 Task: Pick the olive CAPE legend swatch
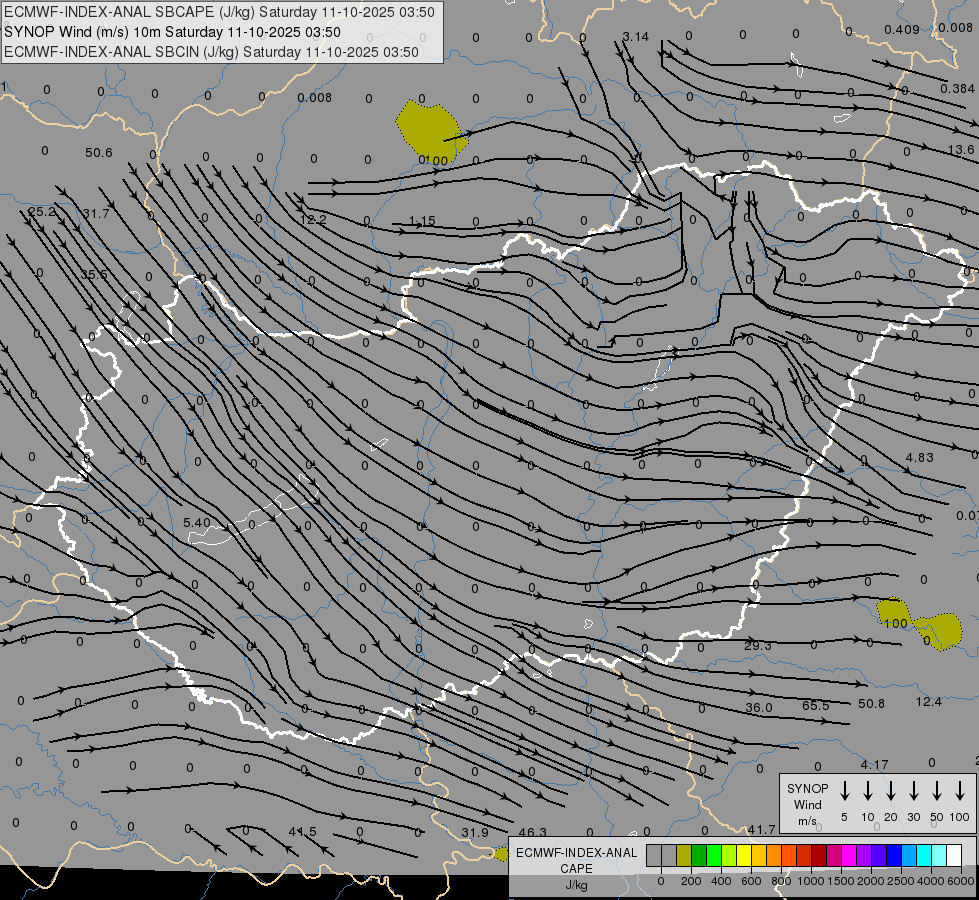(x=684, y=855)
